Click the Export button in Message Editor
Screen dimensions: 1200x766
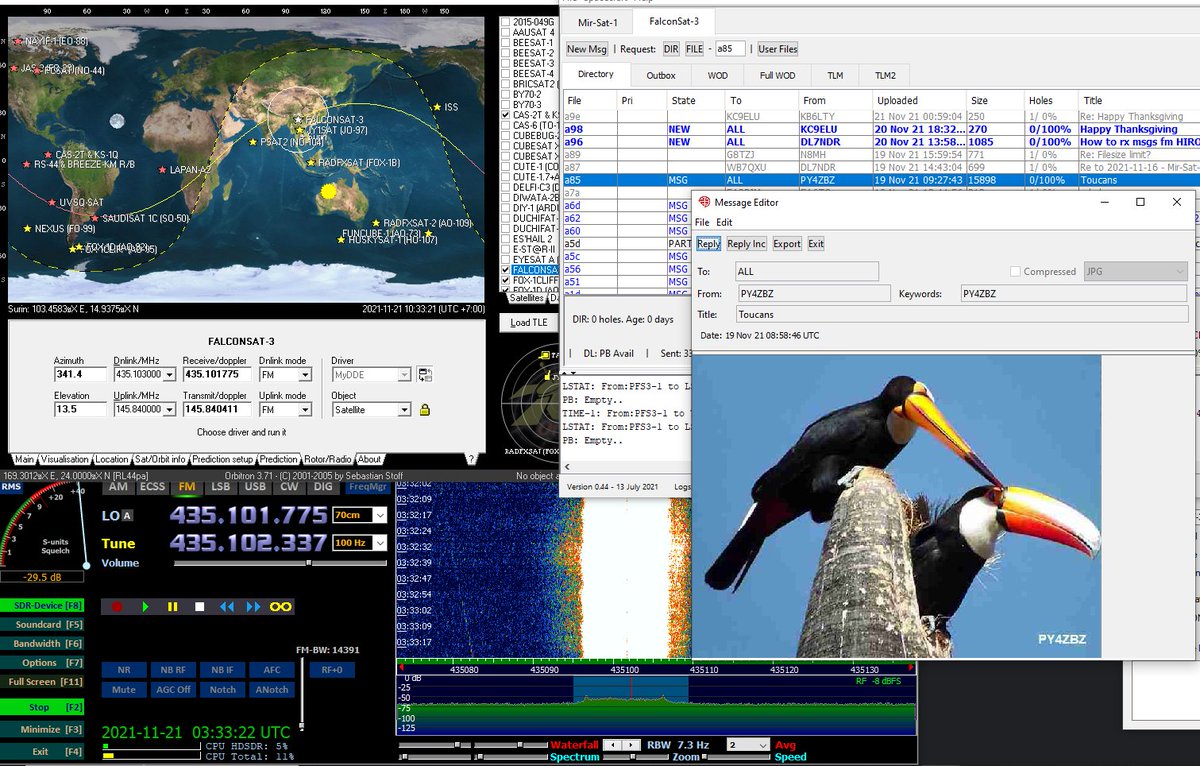pyautogui.click(x=787, y=244)
